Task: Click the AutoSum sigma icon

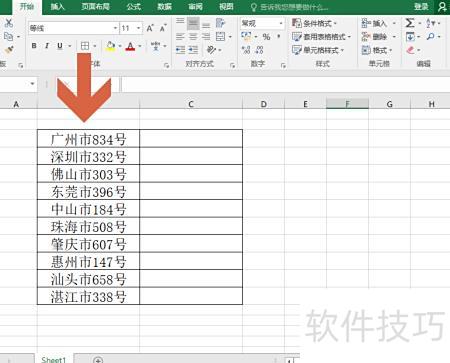Action: (410, 23)
